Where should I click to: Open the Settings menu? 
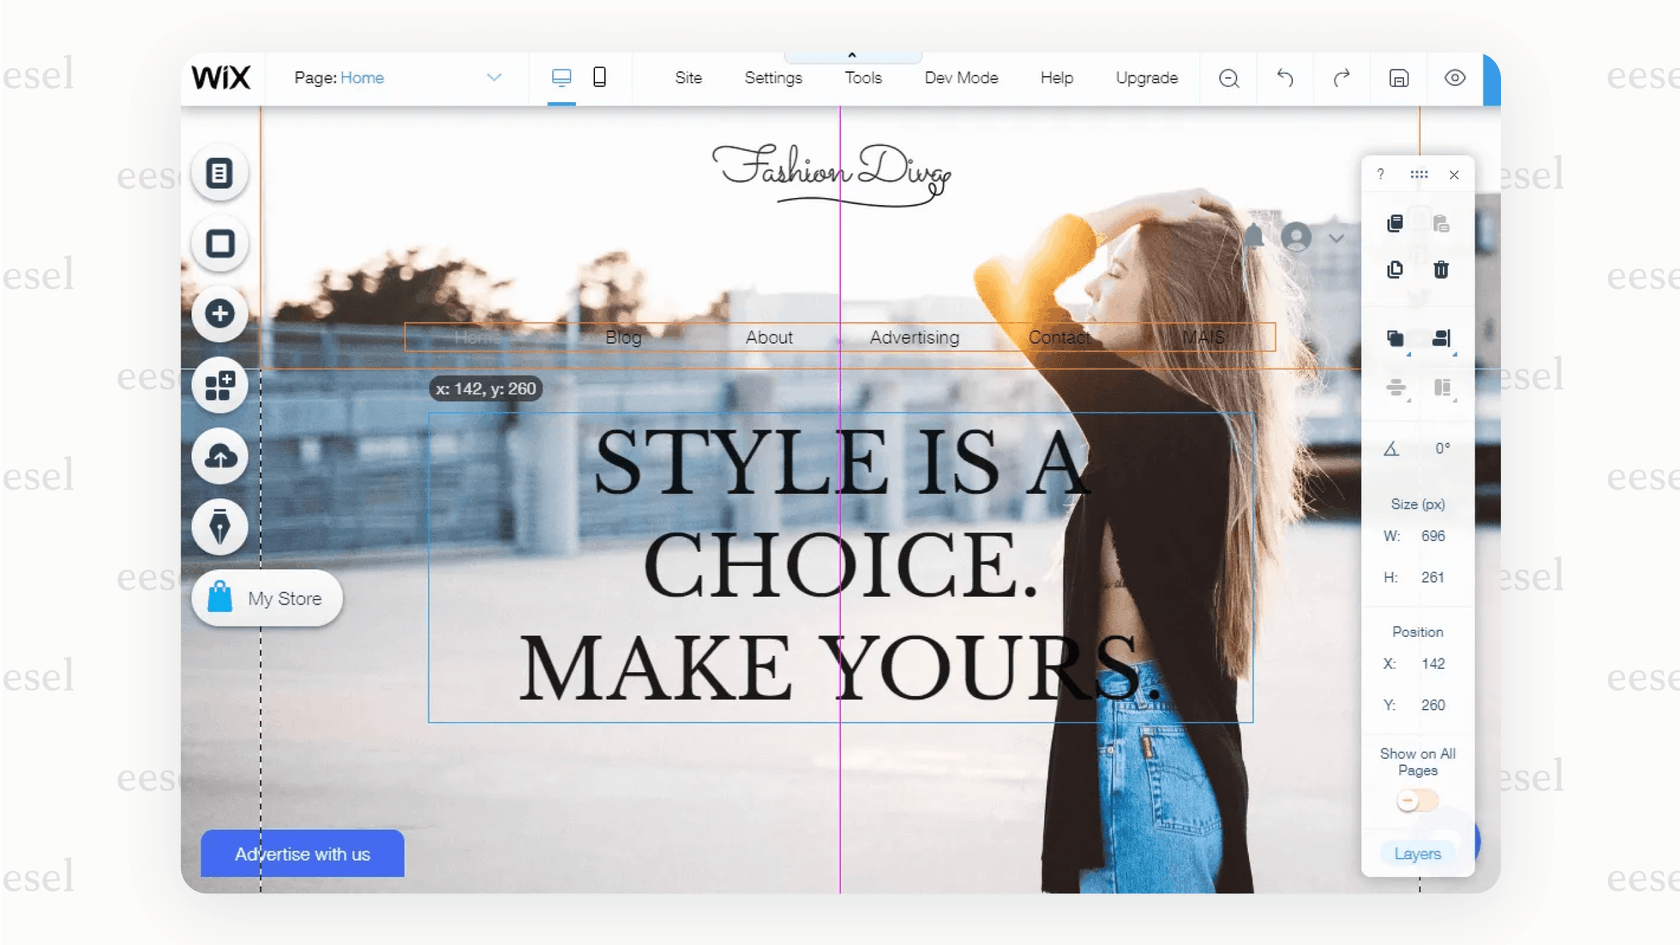pos(772,78)
